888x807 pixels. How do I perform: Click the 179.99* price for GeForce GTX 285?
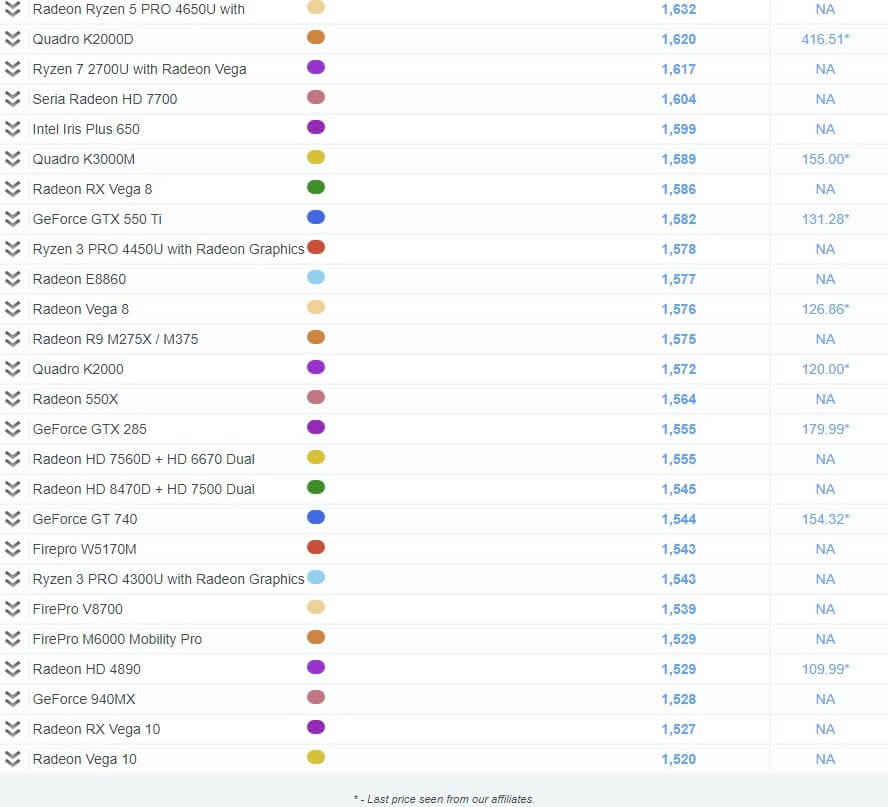coord(825,429)
